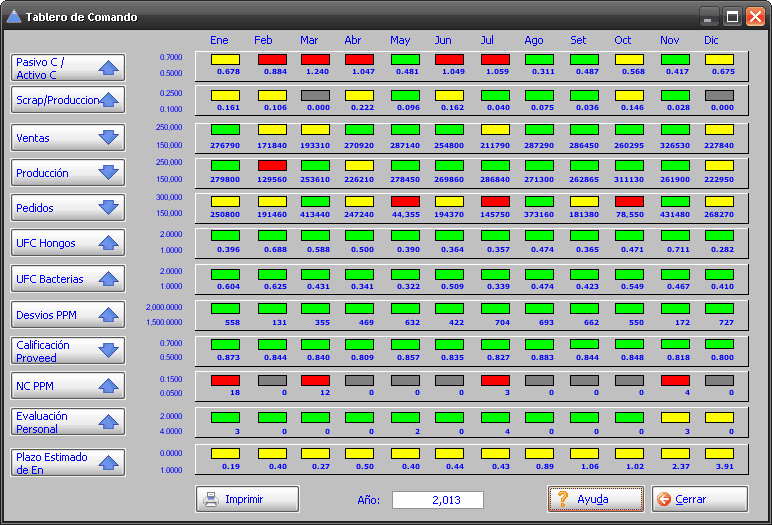Select red Ene swatch in NC PPM row
The image size is (772, 525).
pos(225,380)
